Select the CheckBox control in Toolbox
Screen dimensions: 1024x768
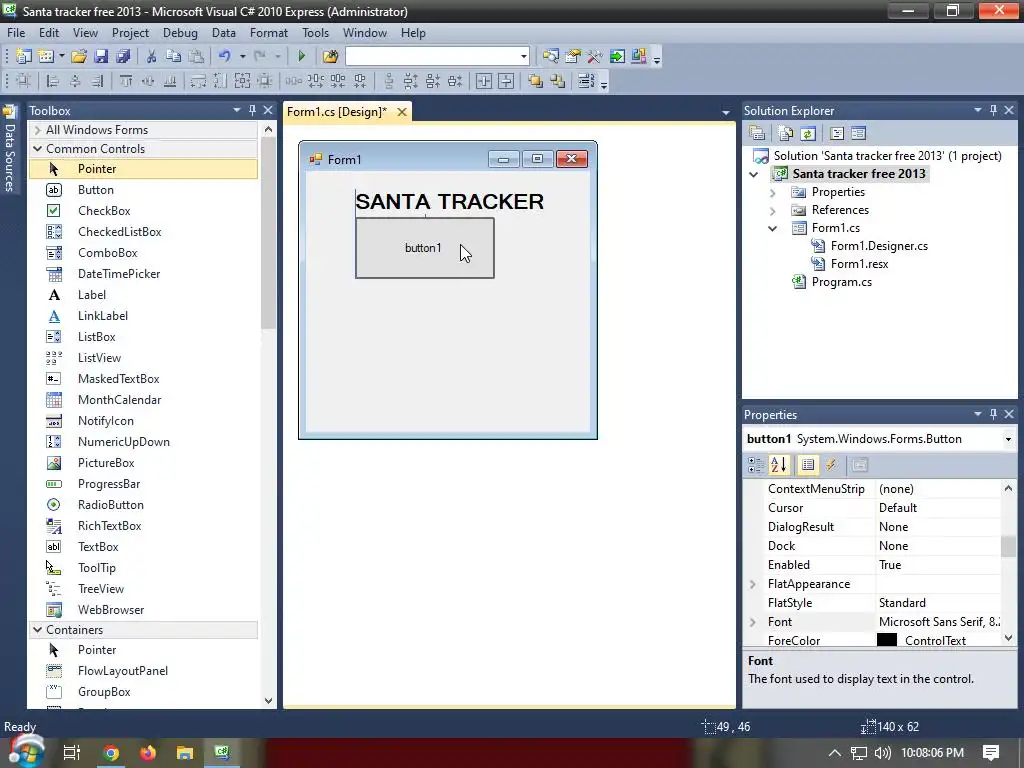pos(104,210)
